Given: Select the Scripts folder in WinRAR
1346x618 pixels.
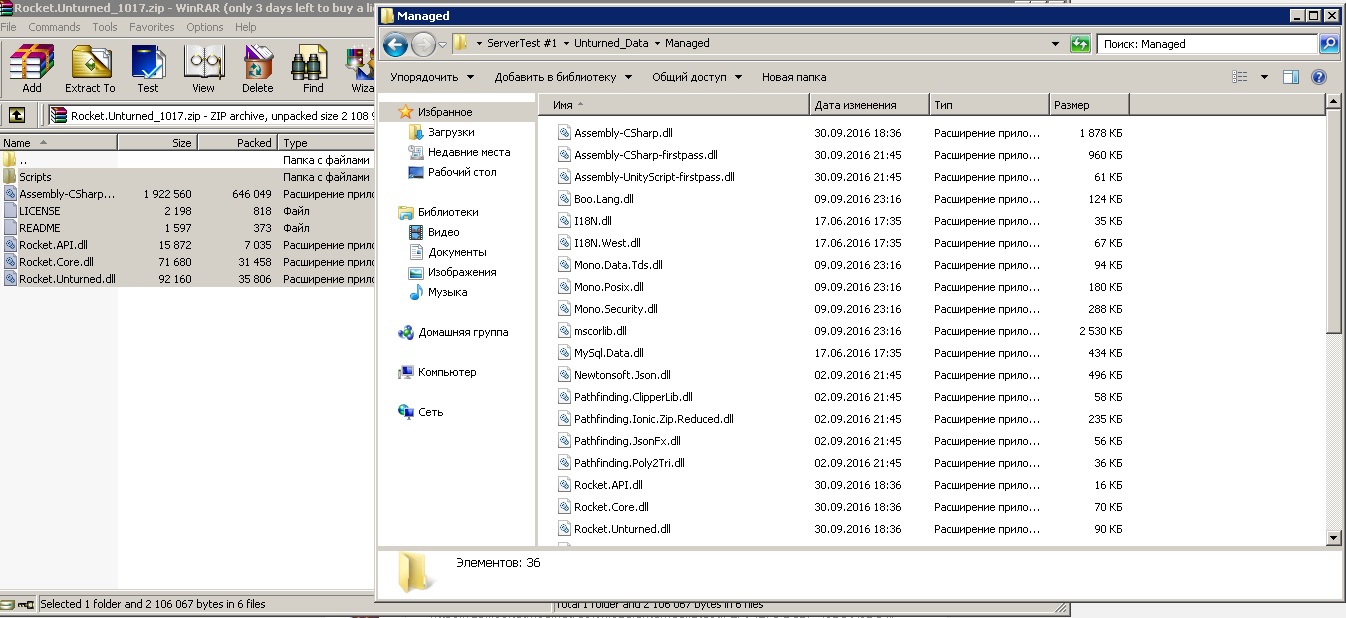Looking at the screenshot, I should click(x=35, y=177).
